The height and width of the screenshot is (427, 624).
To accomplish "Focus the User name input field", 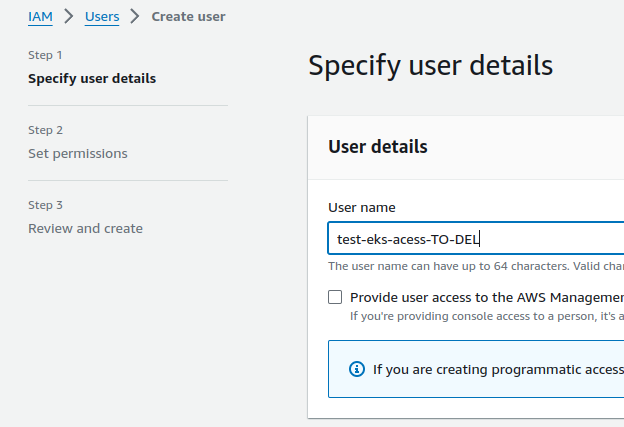I will click(x=476, y=238).
